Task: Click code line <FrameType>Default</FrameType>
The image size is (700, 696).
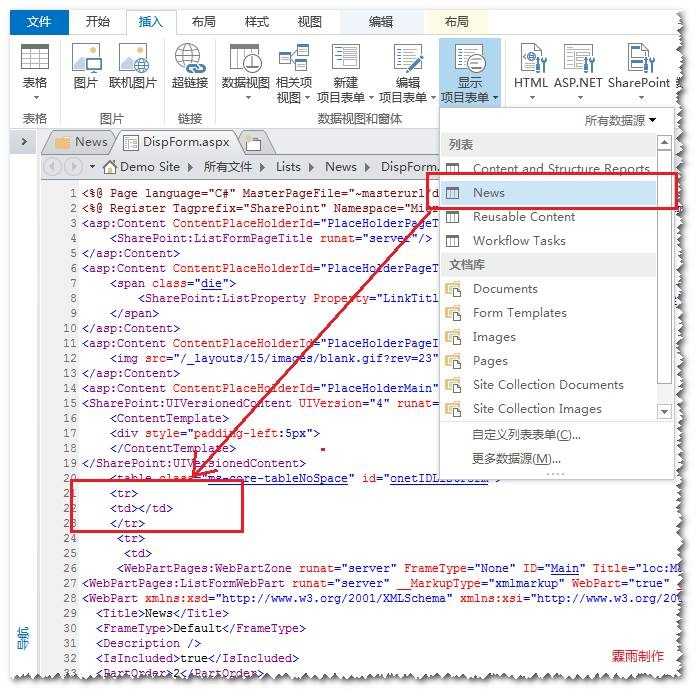Action: 201,629
